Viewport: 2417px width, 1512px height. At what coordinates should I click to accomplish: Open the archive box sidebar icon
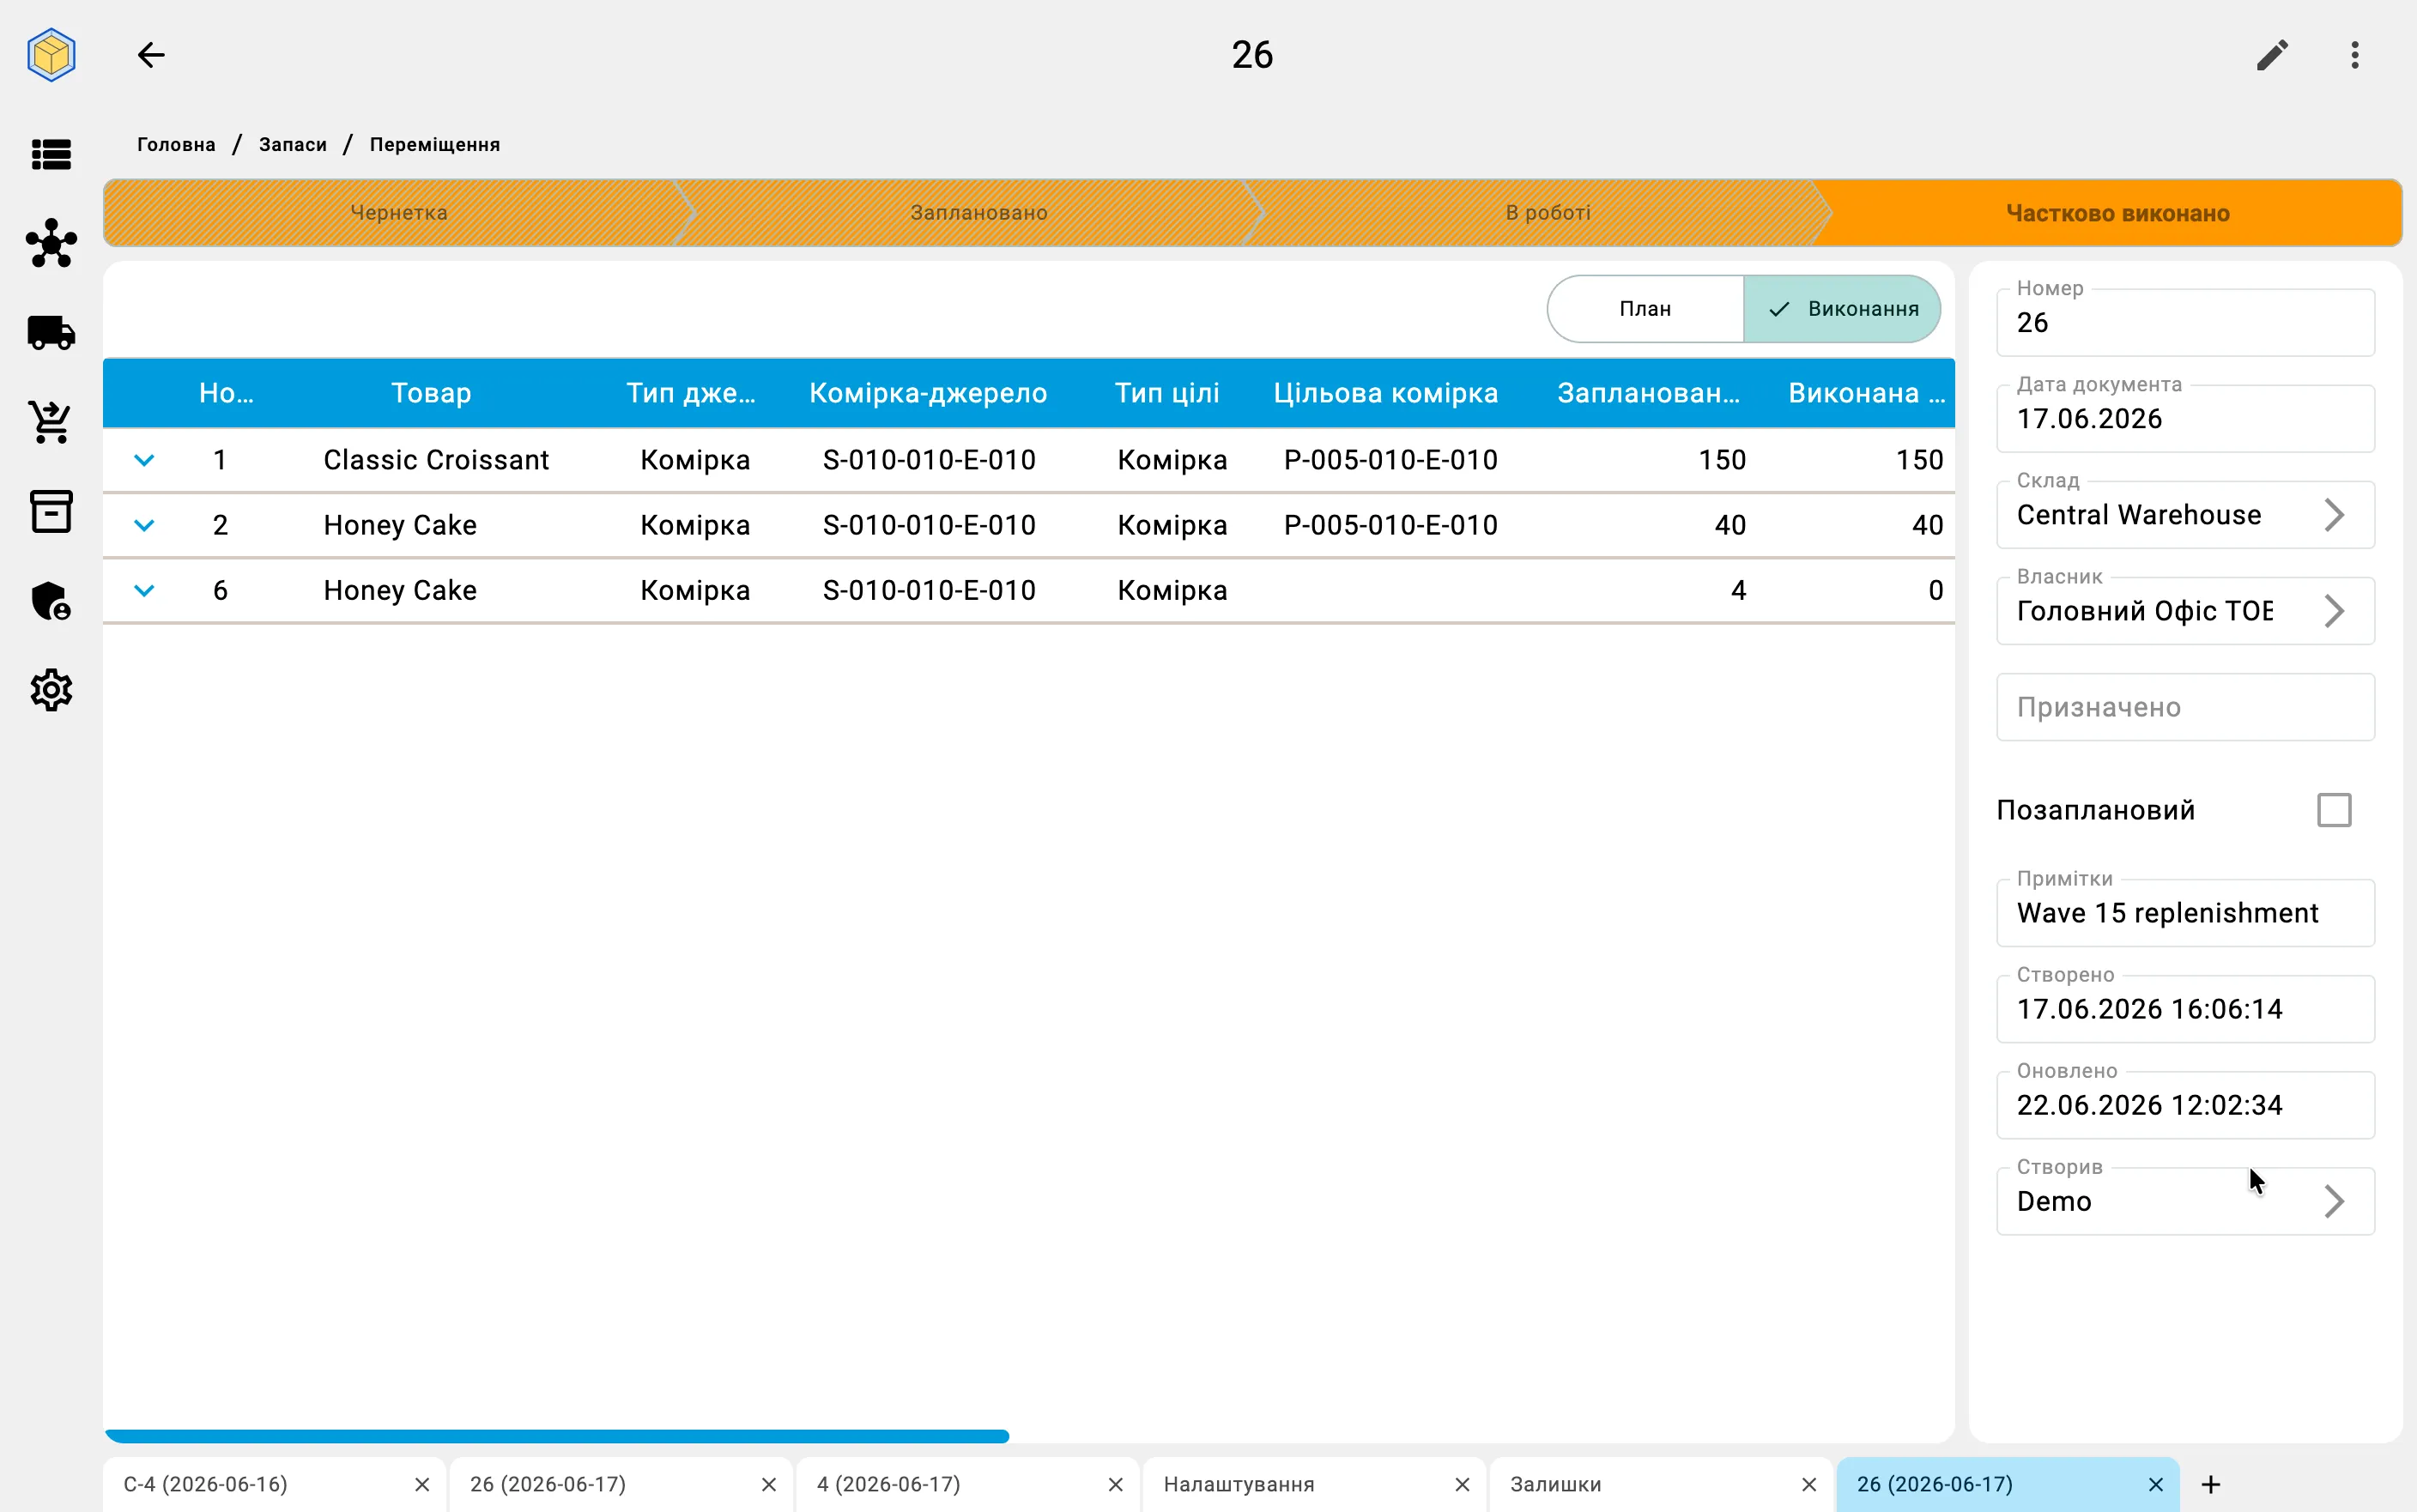[51, 511]
